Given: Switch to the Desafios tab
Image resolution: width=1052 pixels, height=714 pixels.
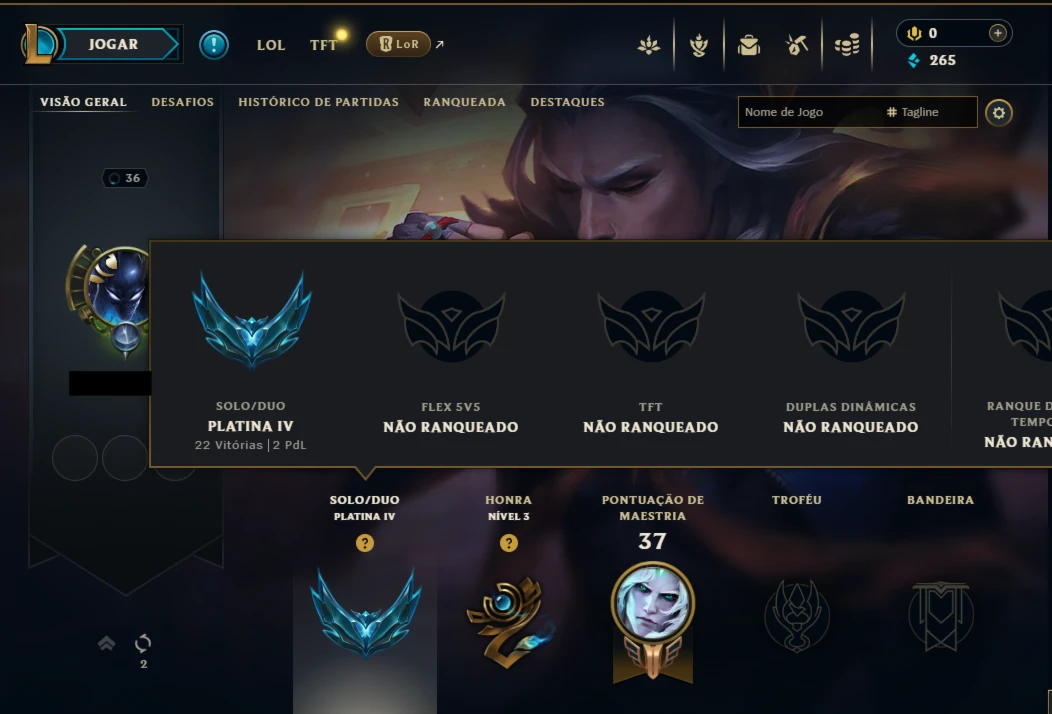Looking at the screenshot, I should 182,102.
